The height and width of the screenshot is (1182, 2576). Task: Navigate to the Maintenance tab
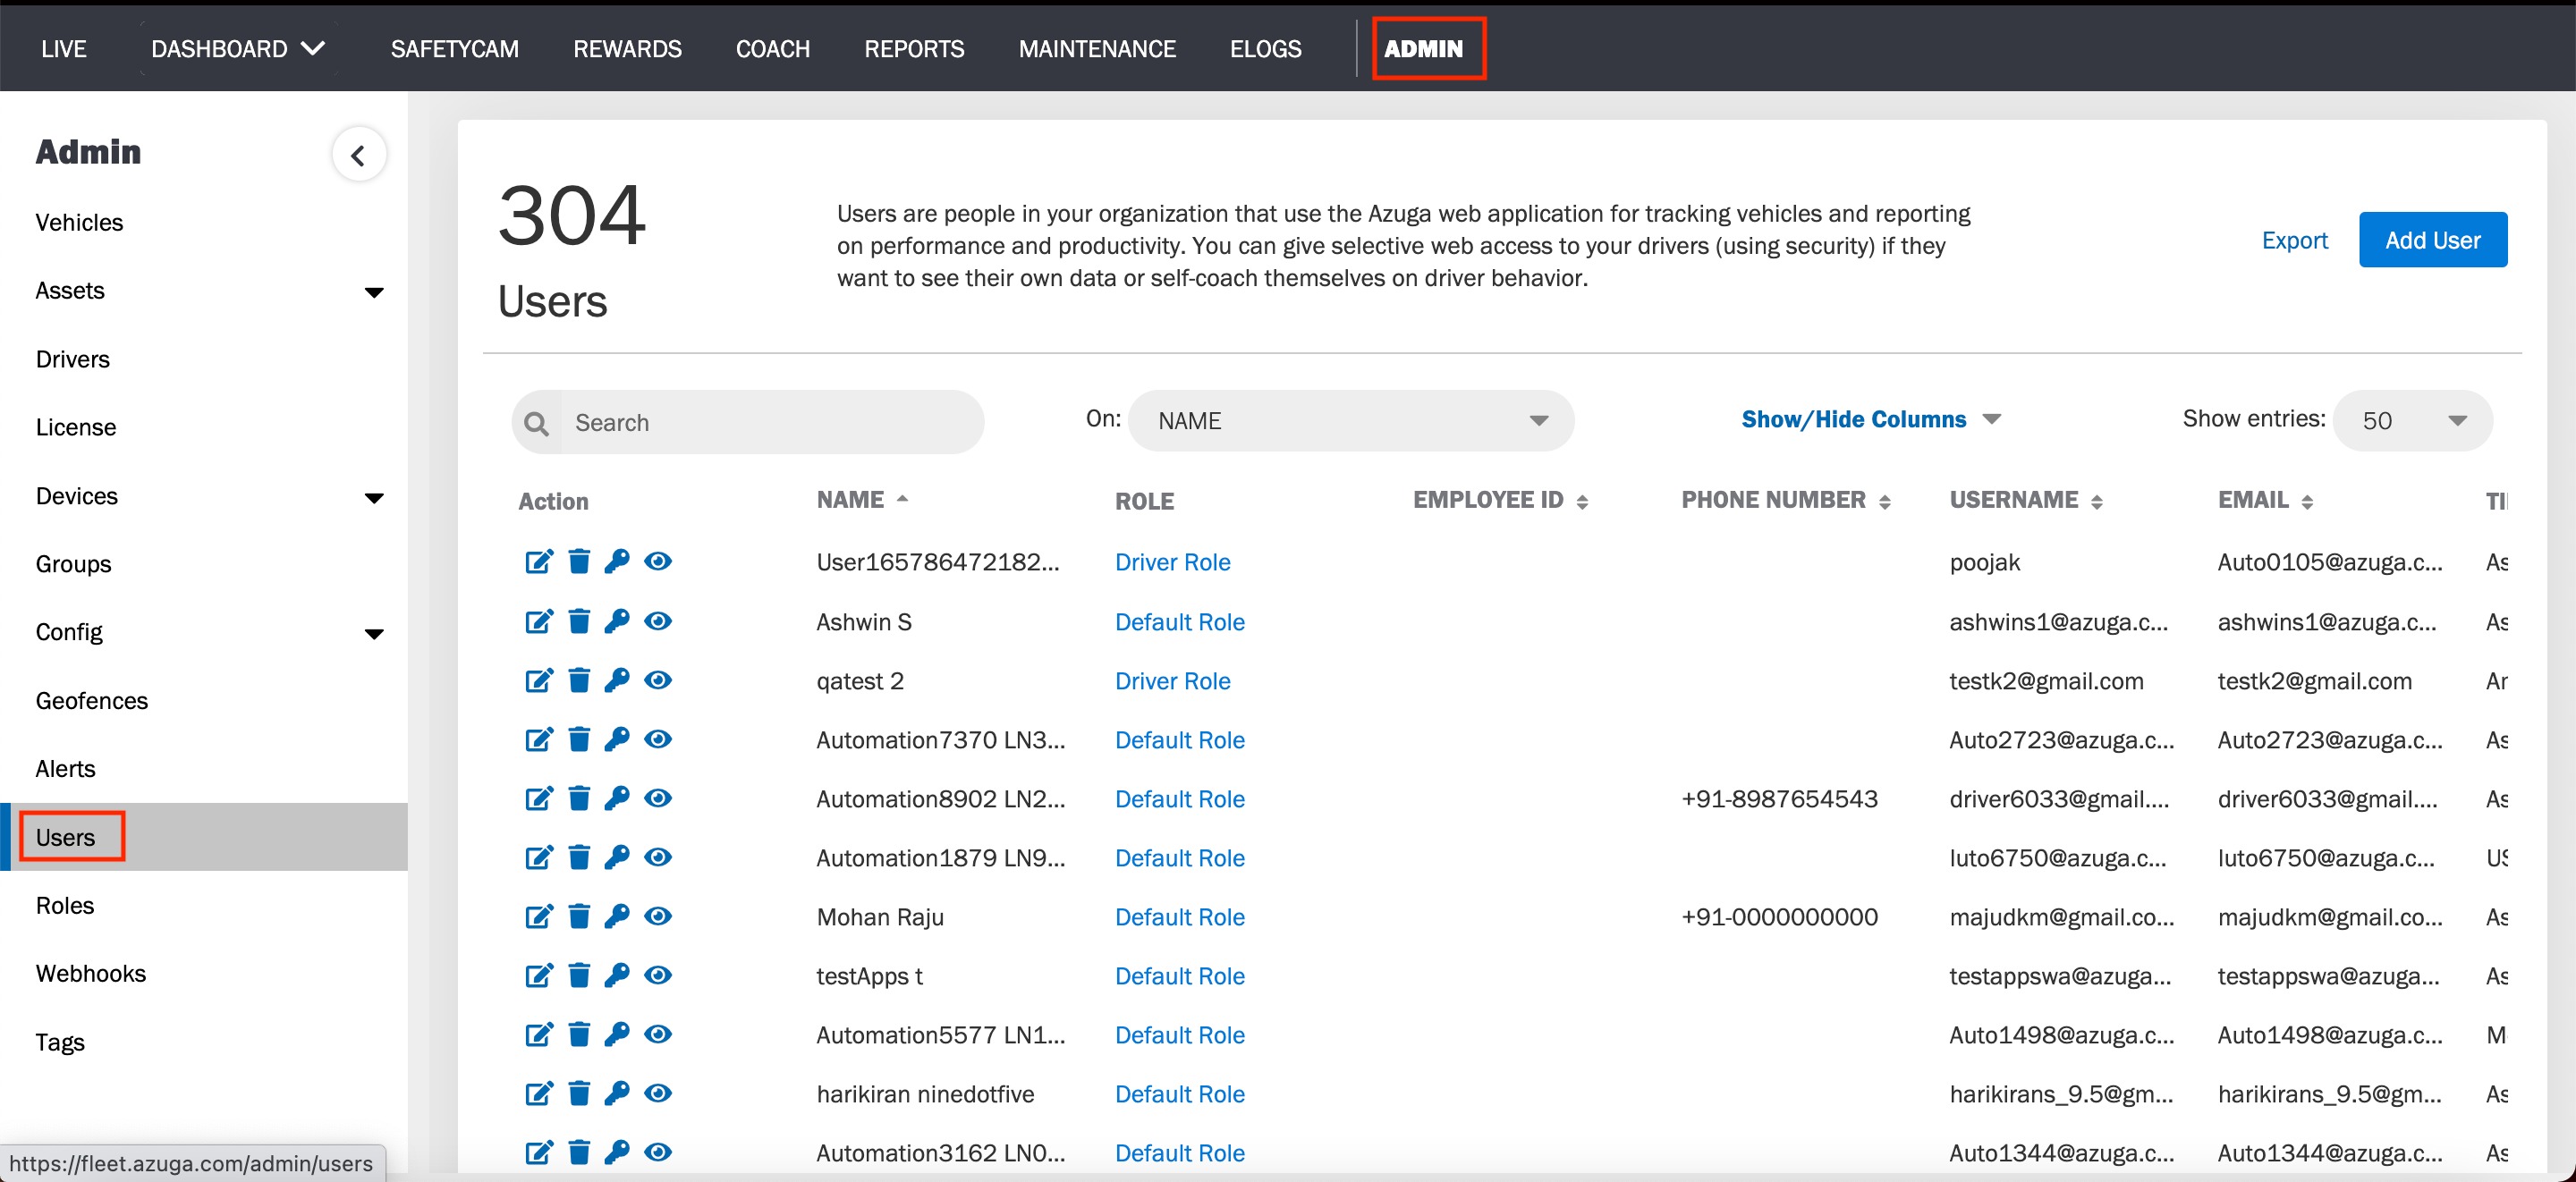pyautogui.click(x=1097, y=48)
